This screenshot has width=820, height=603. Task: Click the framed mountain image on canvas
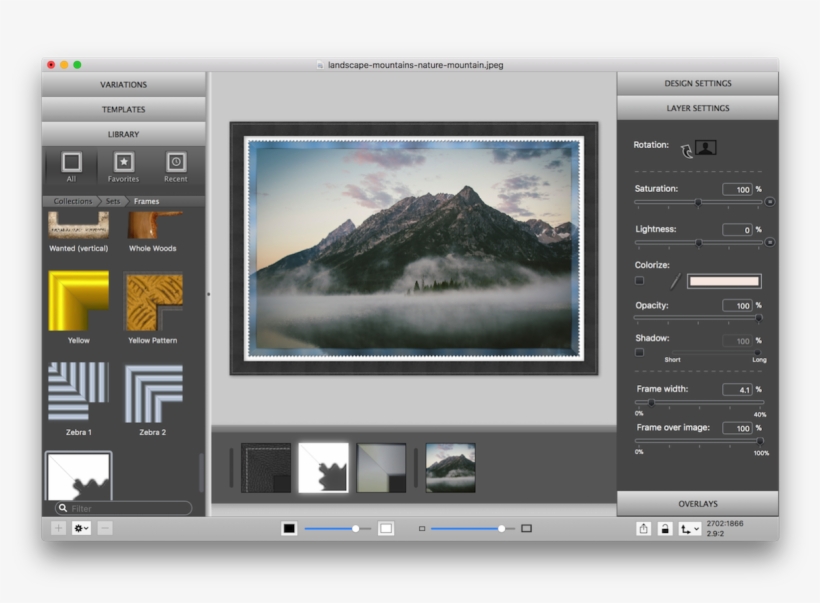[x=414, y=248]
